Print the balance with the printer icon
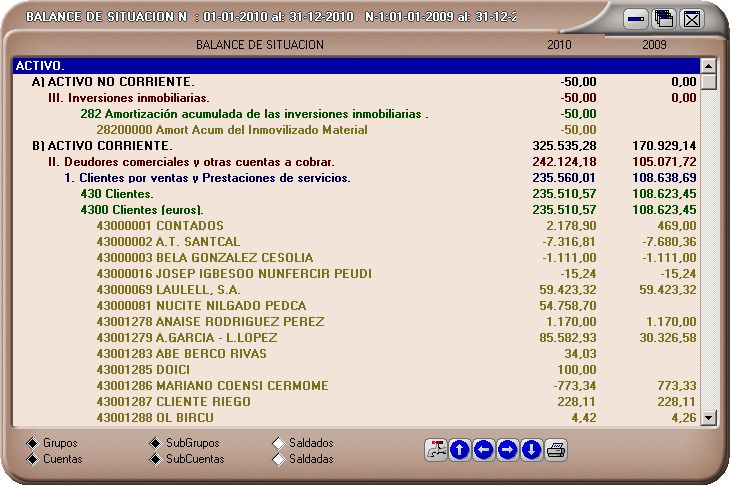This screenshot has width=730, height=486. click(556, 450)
